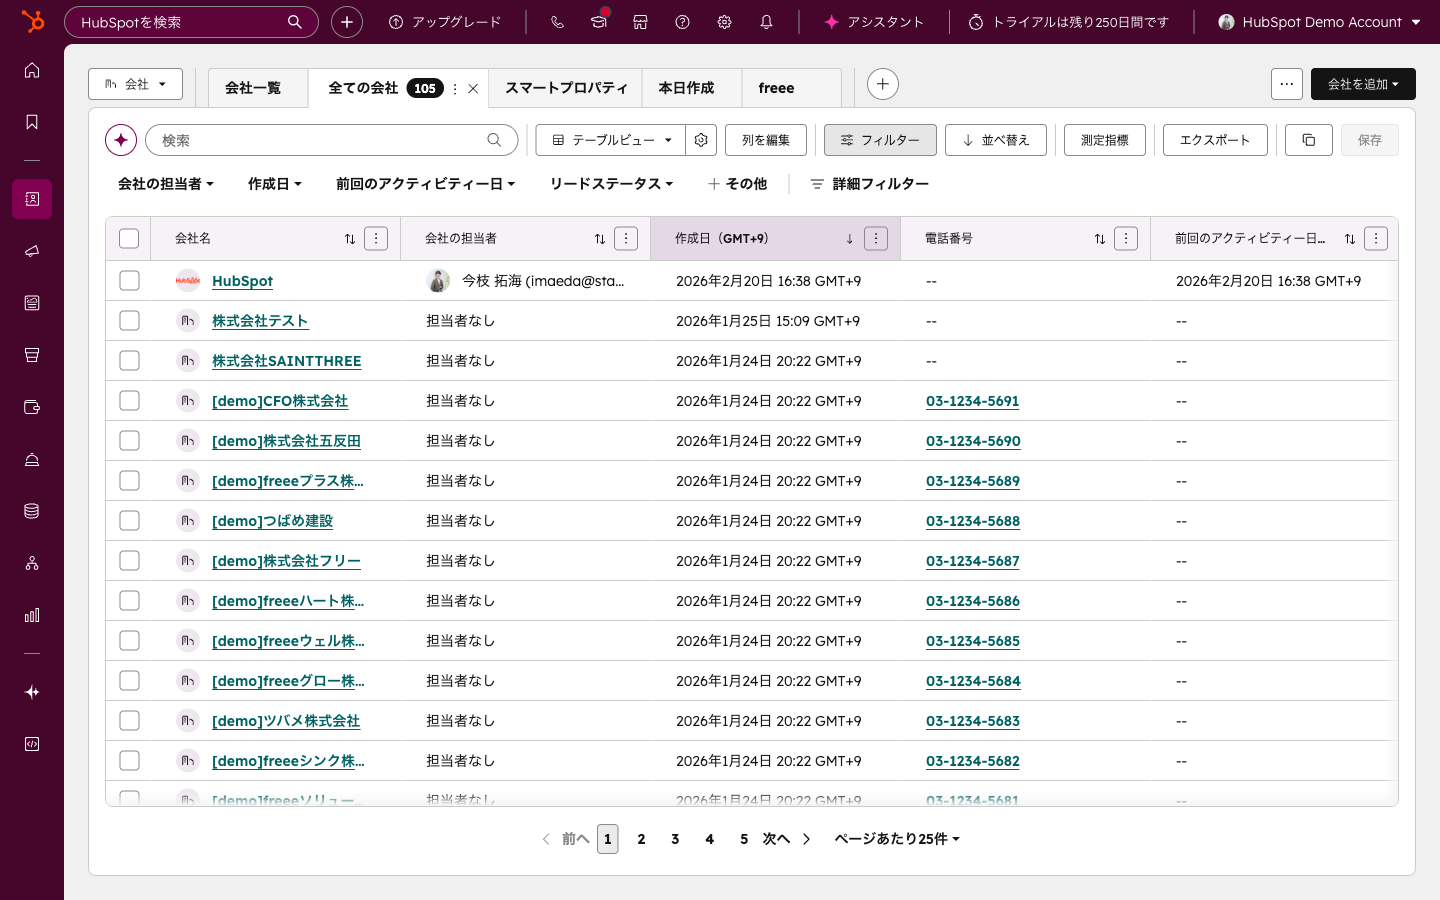Select the Marketing megaphone icon in sidebar
Screen dimensions: 1440x900
click(31, 251)
